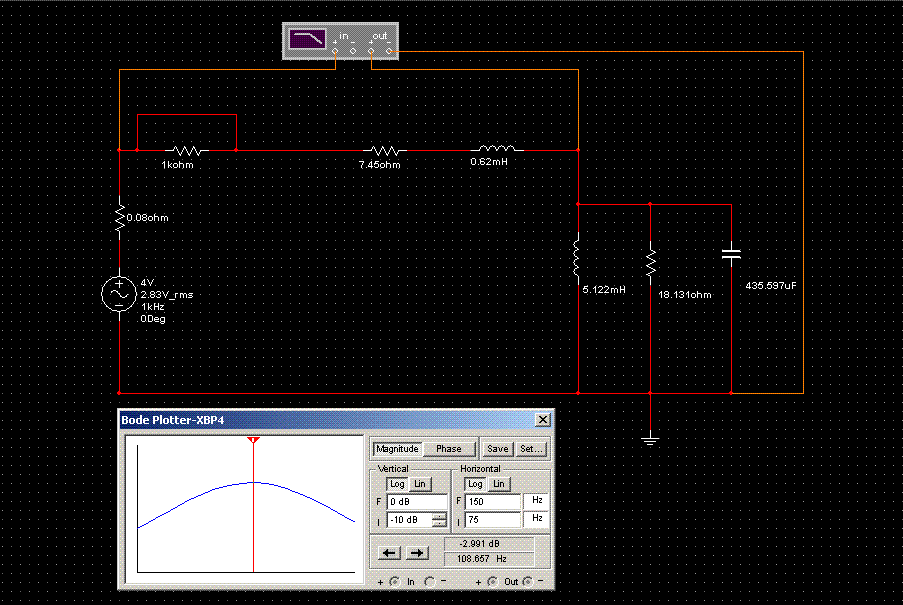Click the -10 dB field stepper arrows
This screenshot has width=903, height=605.
pyautogui.click(x=439, y=520)
